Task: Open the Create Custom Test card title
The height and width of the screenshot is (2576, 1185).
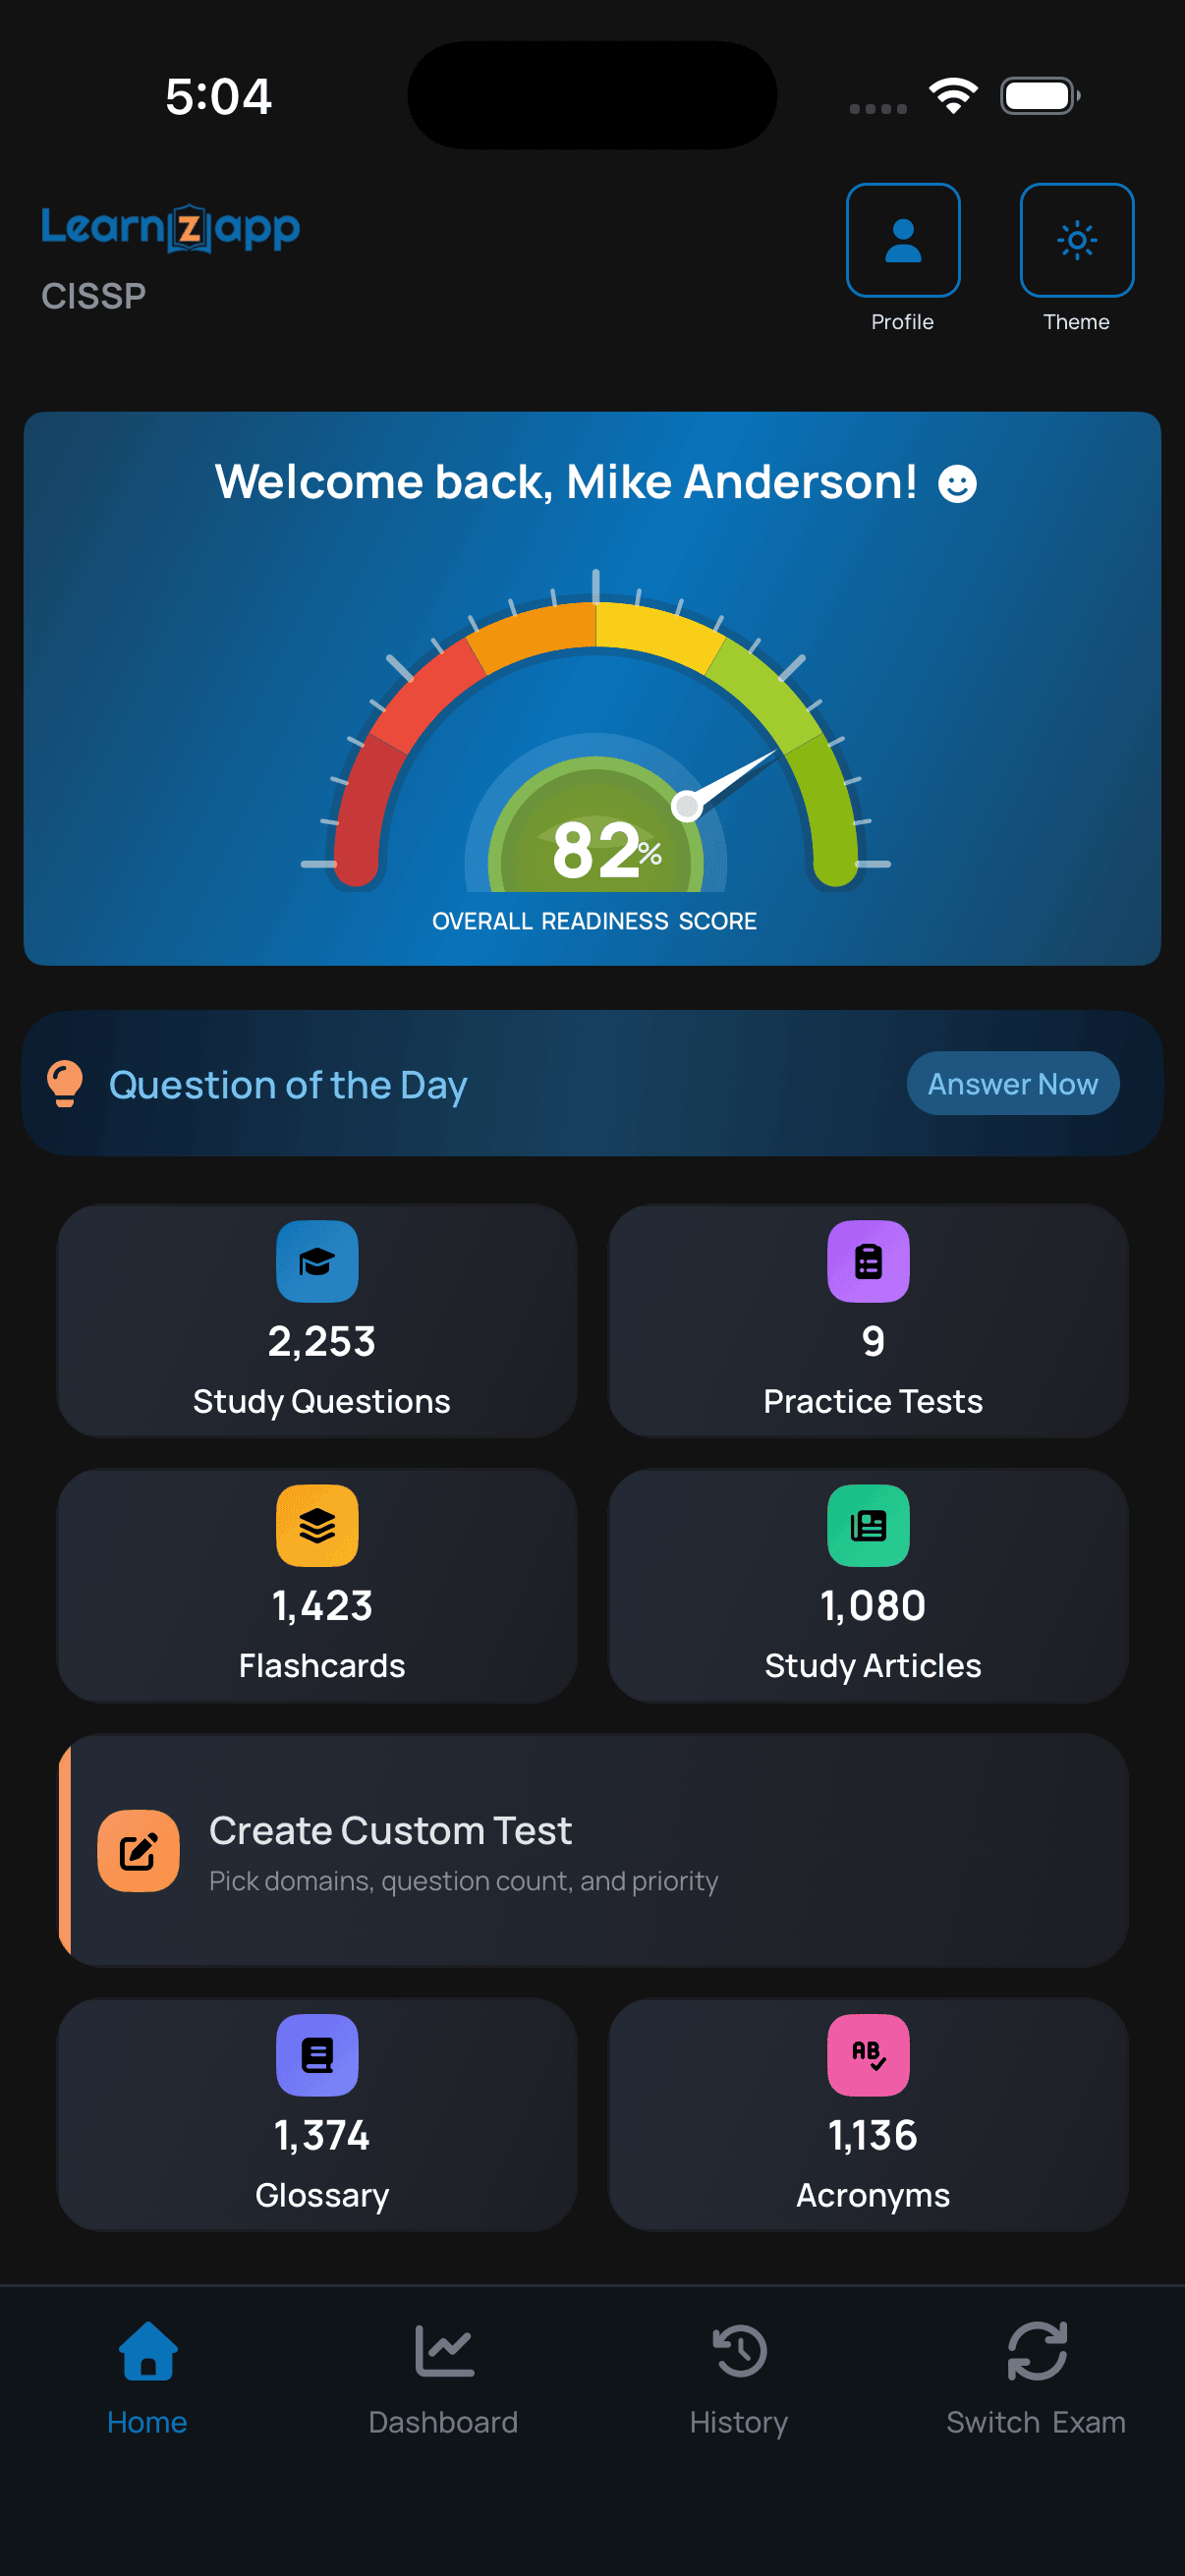Action: click(390, 1830)
